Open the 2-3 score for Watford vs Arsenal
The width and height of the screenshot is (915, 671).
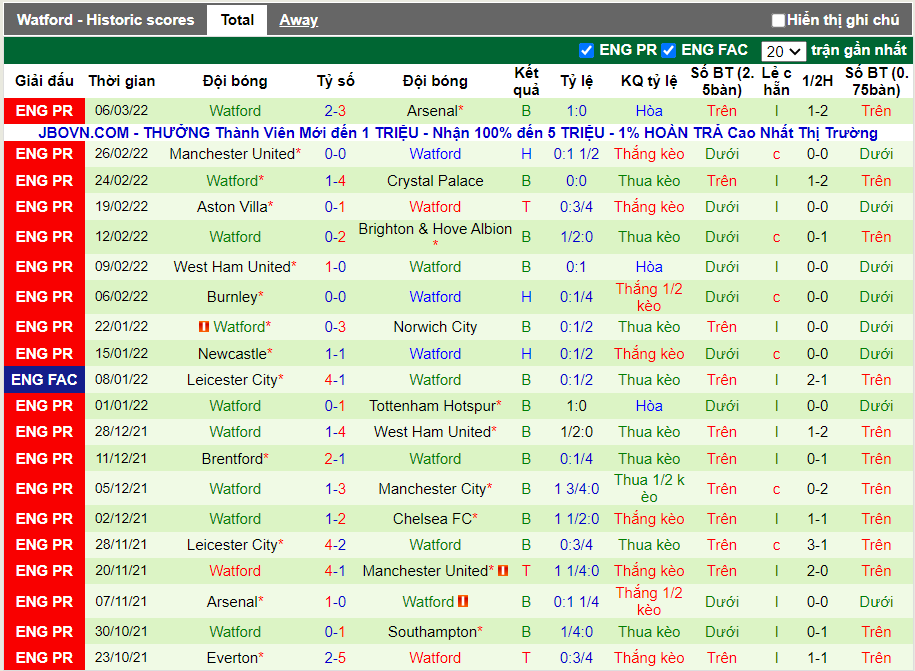click(335, 111)
